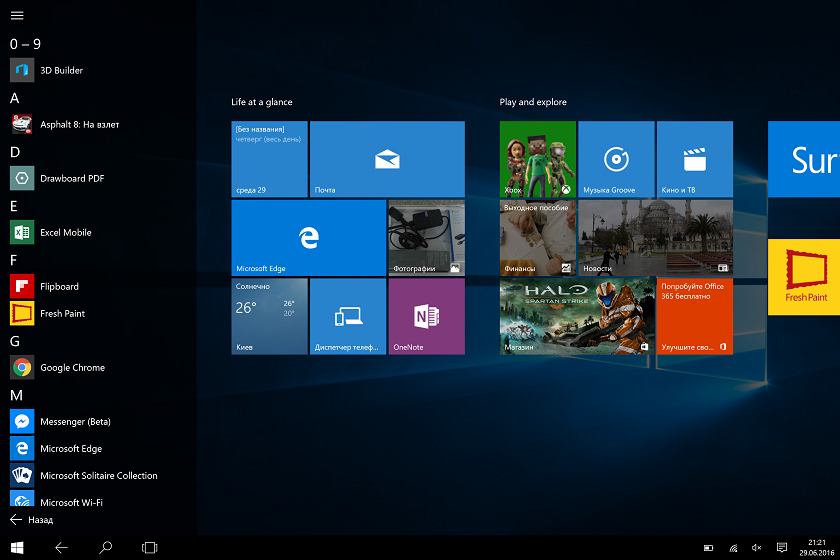840x560 pixels.
Task: Click the Life at a glance heading
Action: pos(262,102)
